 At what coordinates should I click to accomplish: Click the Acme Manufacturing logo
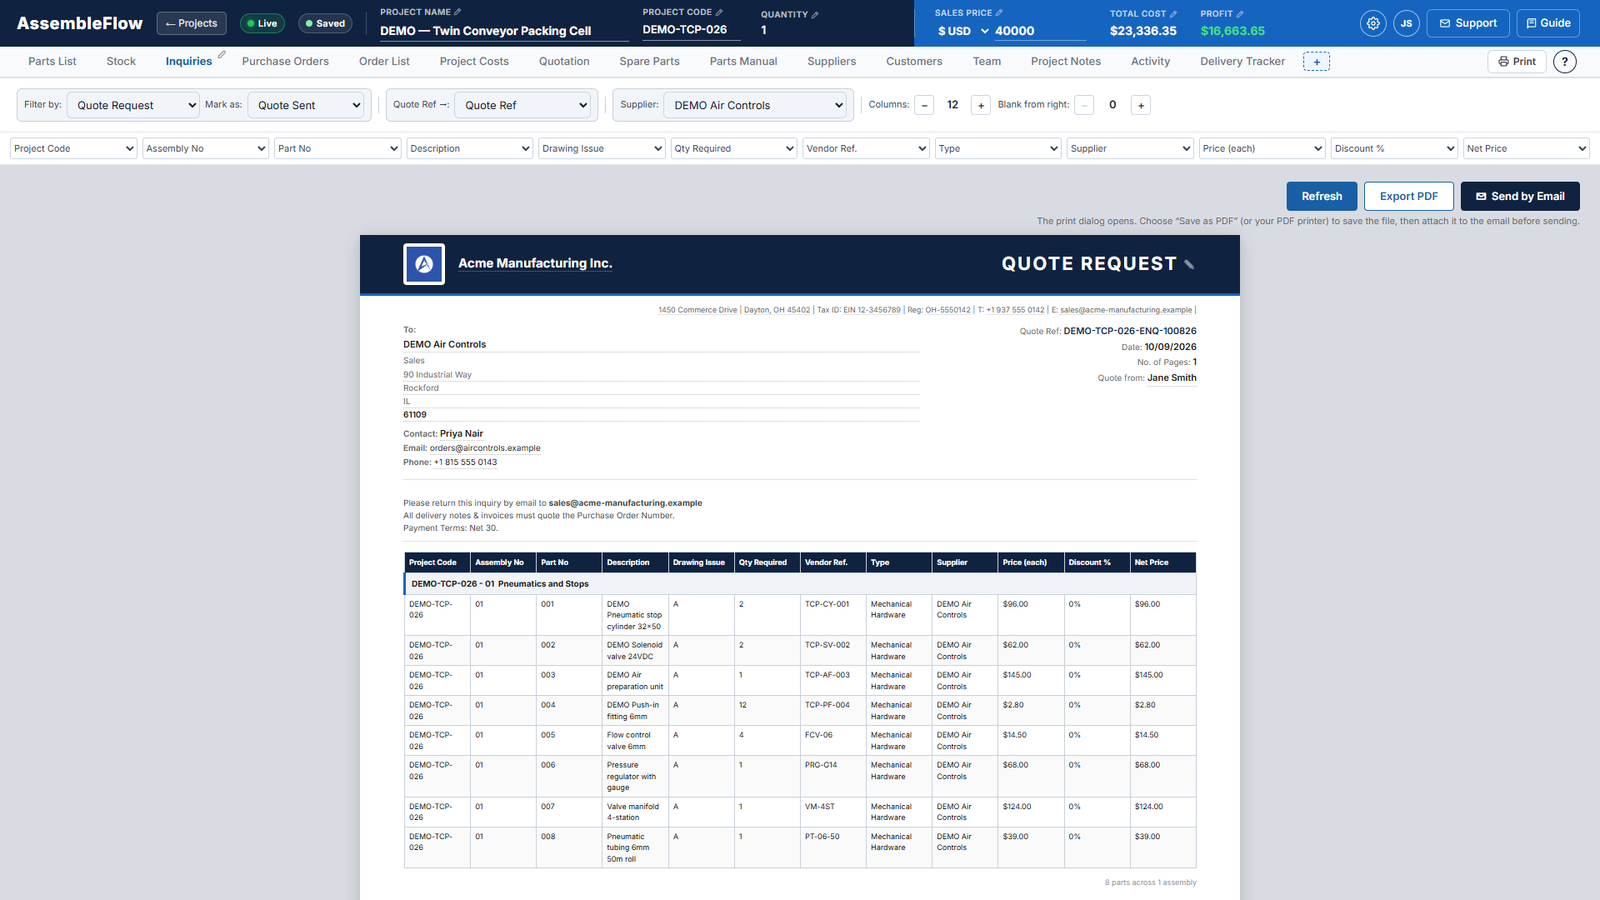424,264
